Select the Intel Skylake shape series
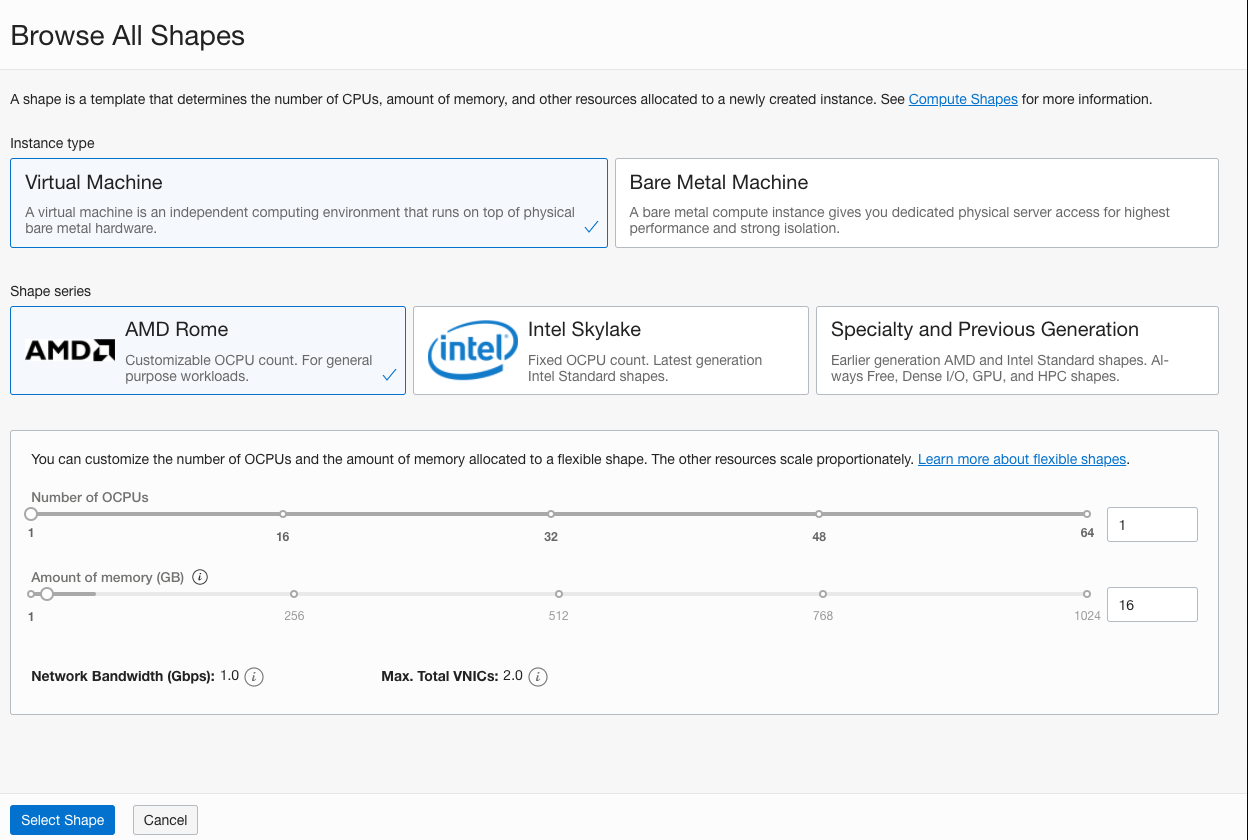 [610, 350]
